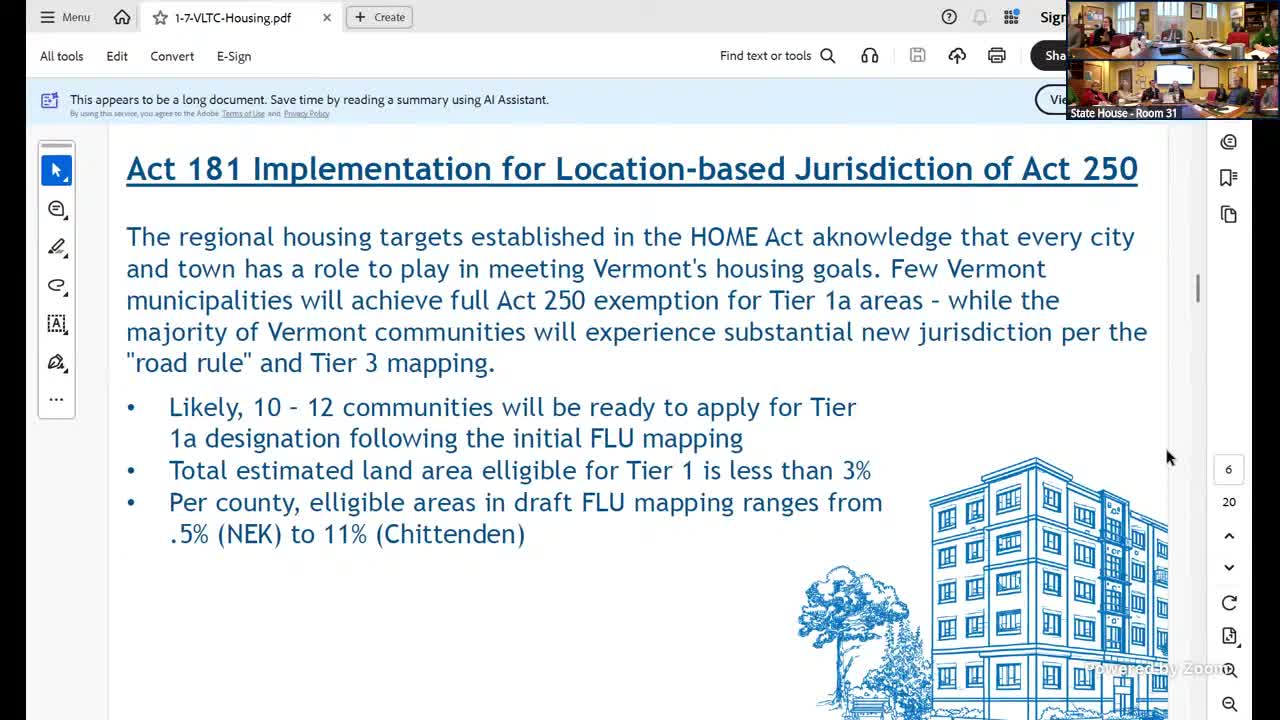Screen dimensions: 1280x720
Task: Select the Highlight pencil tool
Action: click(56, 247)
